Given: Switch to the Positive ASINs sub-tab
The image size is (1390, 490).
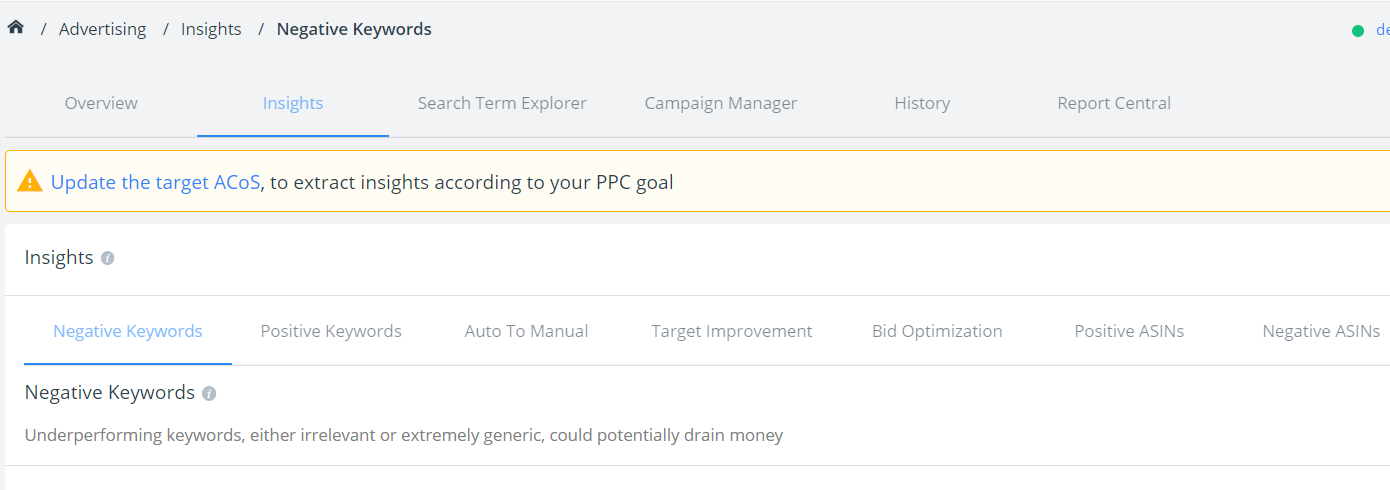Looking at the screenshot, I should pos(1129,331).
